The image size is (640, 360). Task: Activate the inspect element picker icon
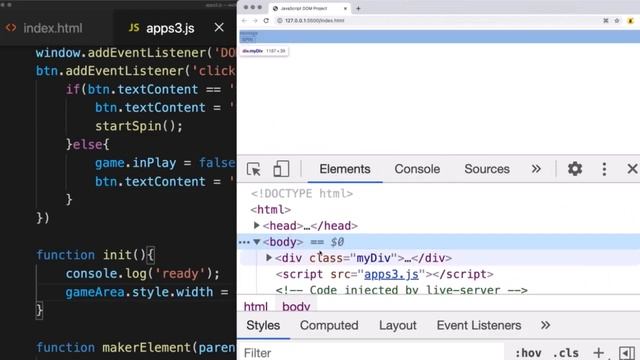(x=253, y=169)
